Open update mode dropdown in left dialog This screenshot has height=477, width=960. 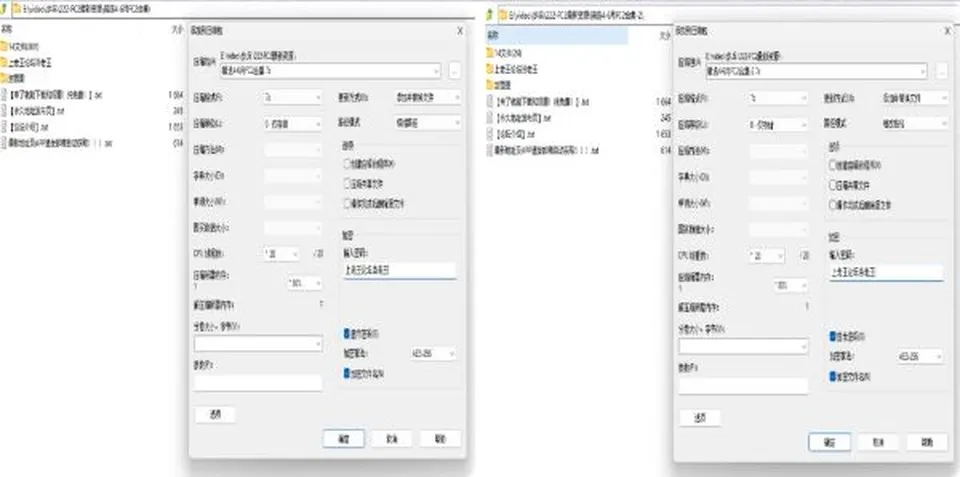tap(427, 97)
